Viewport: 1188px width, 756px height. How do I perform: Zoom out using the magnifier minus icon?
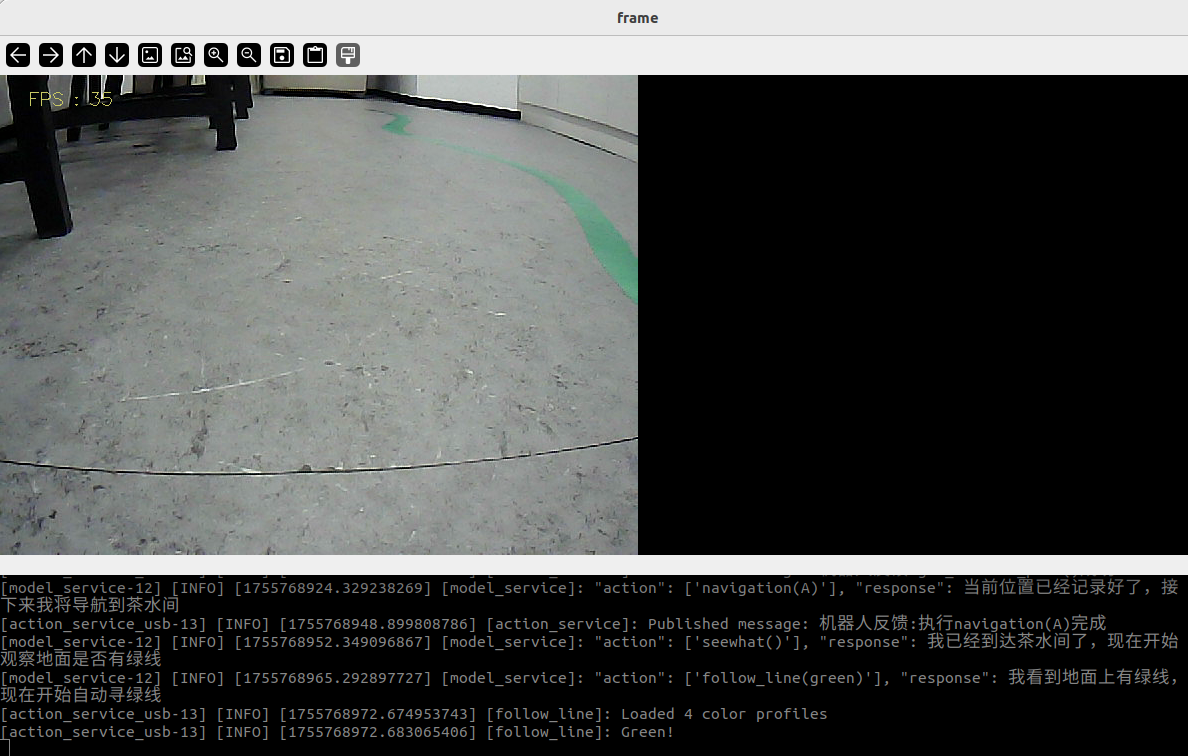[x=249, y=55]
